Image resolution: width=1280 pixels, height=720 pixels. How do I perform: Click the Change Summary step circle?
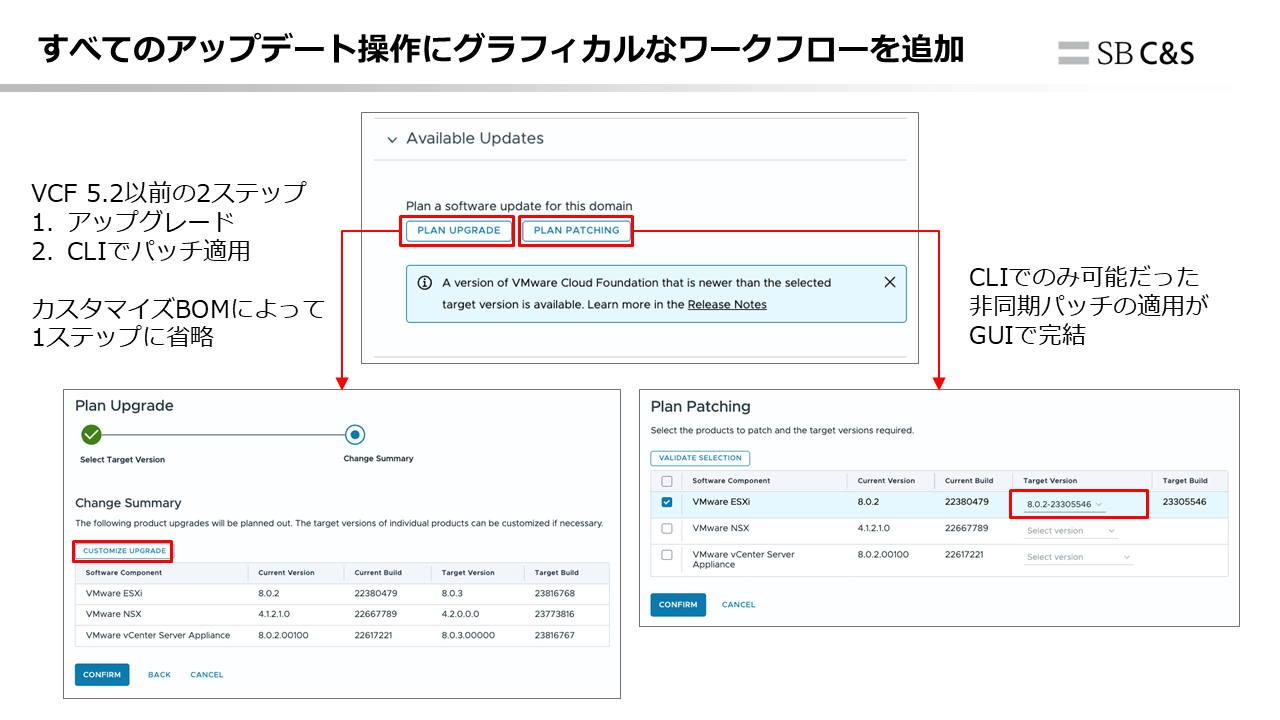coord(354,435)
